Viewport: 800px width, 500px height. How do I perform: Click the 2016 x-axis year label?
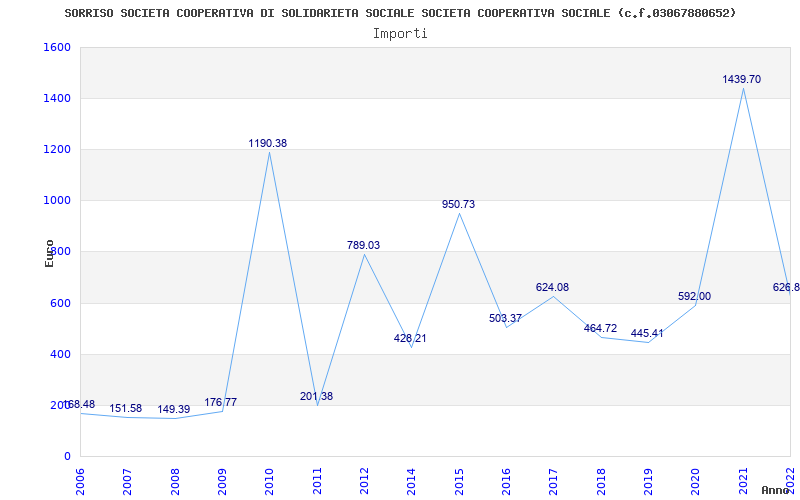click(506, 481)
